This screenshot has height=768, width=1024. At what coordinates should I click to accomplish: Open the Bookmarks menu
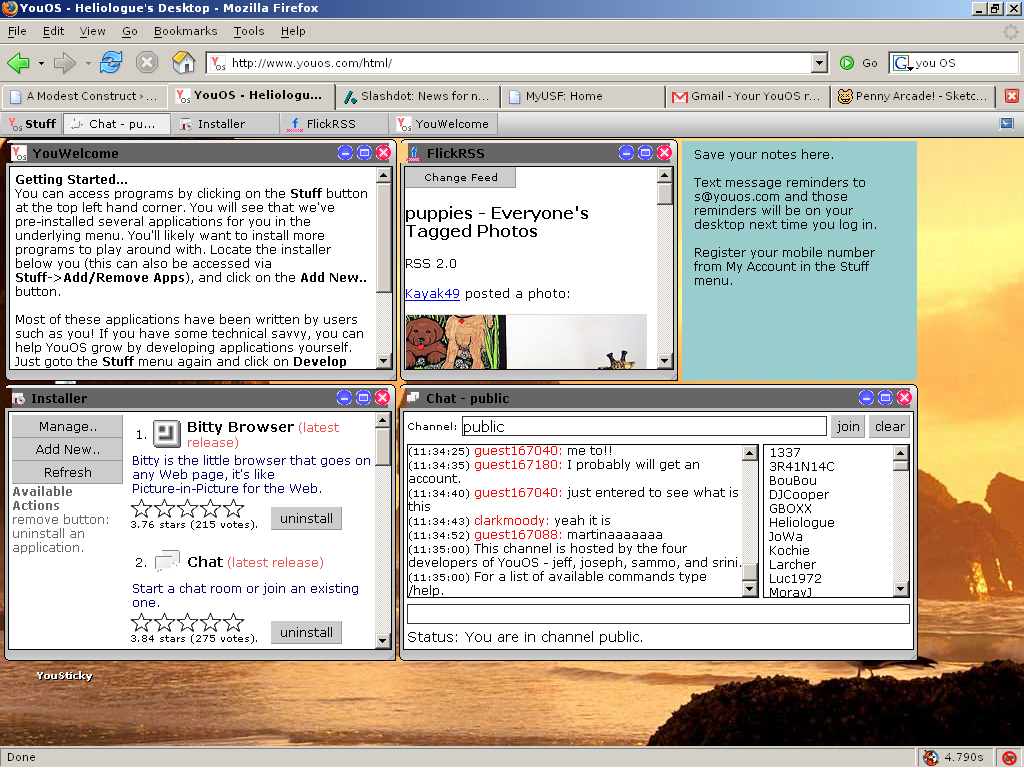[185, 31]
